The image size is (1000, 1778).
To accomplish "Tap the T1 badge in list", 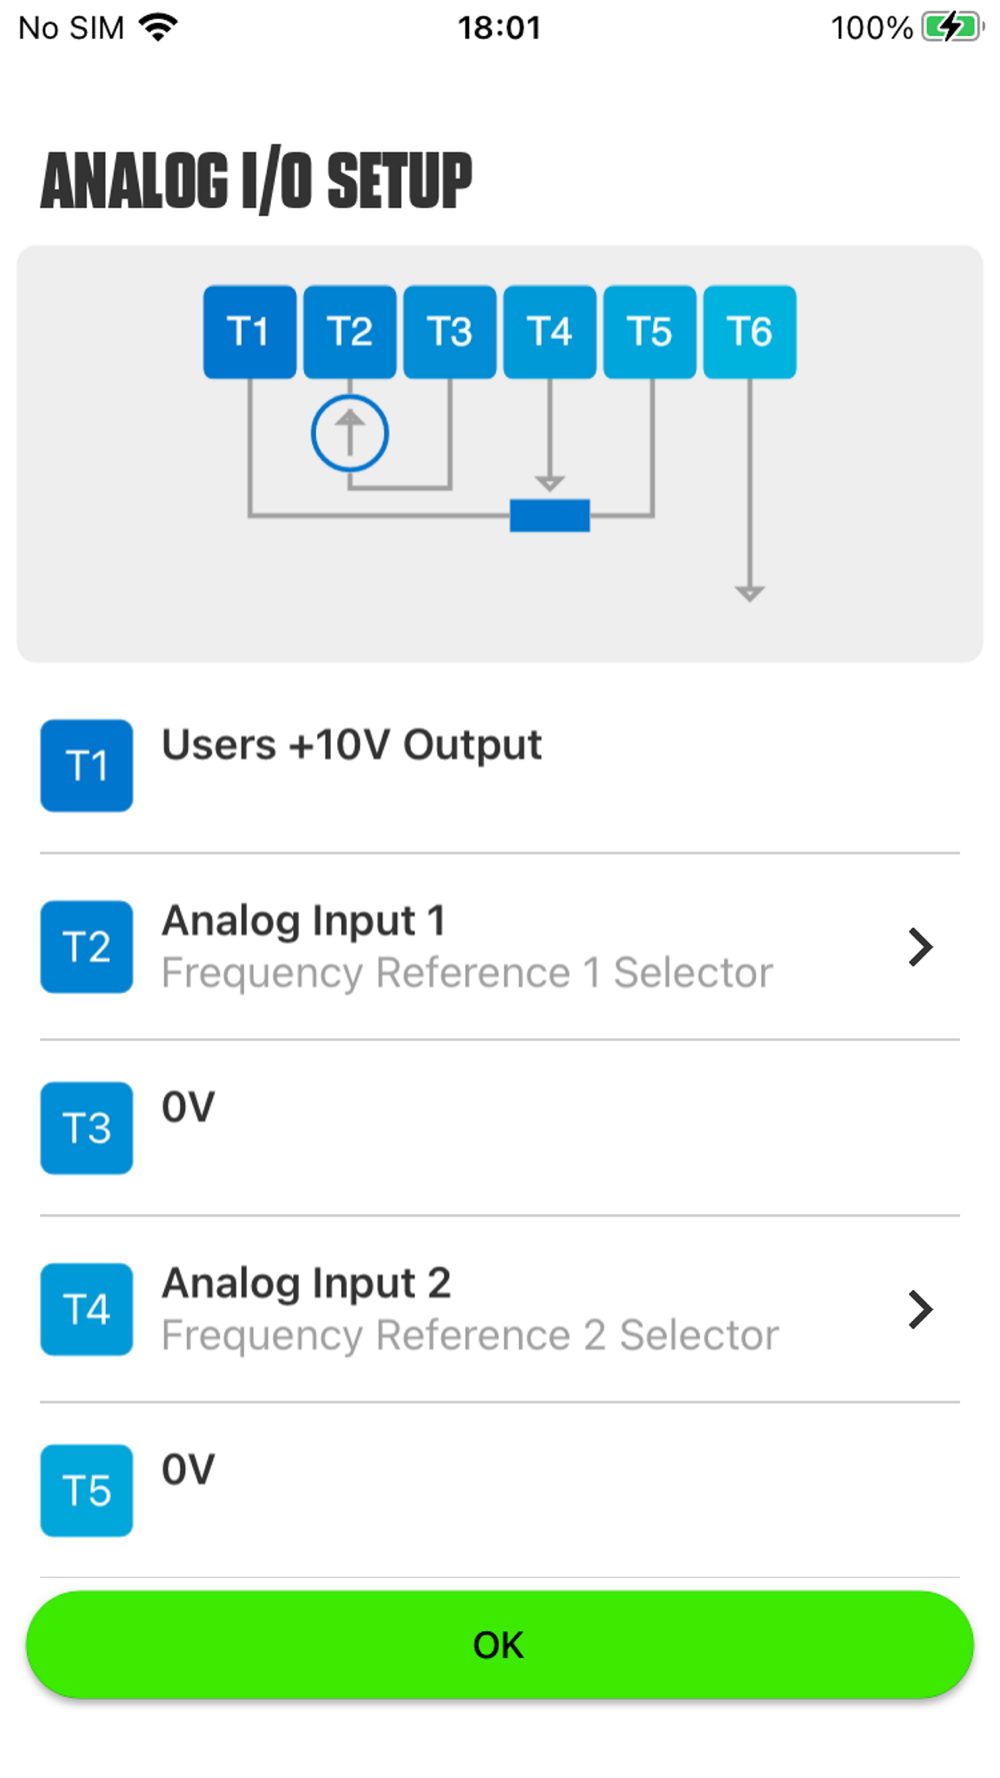I will 87,766.
